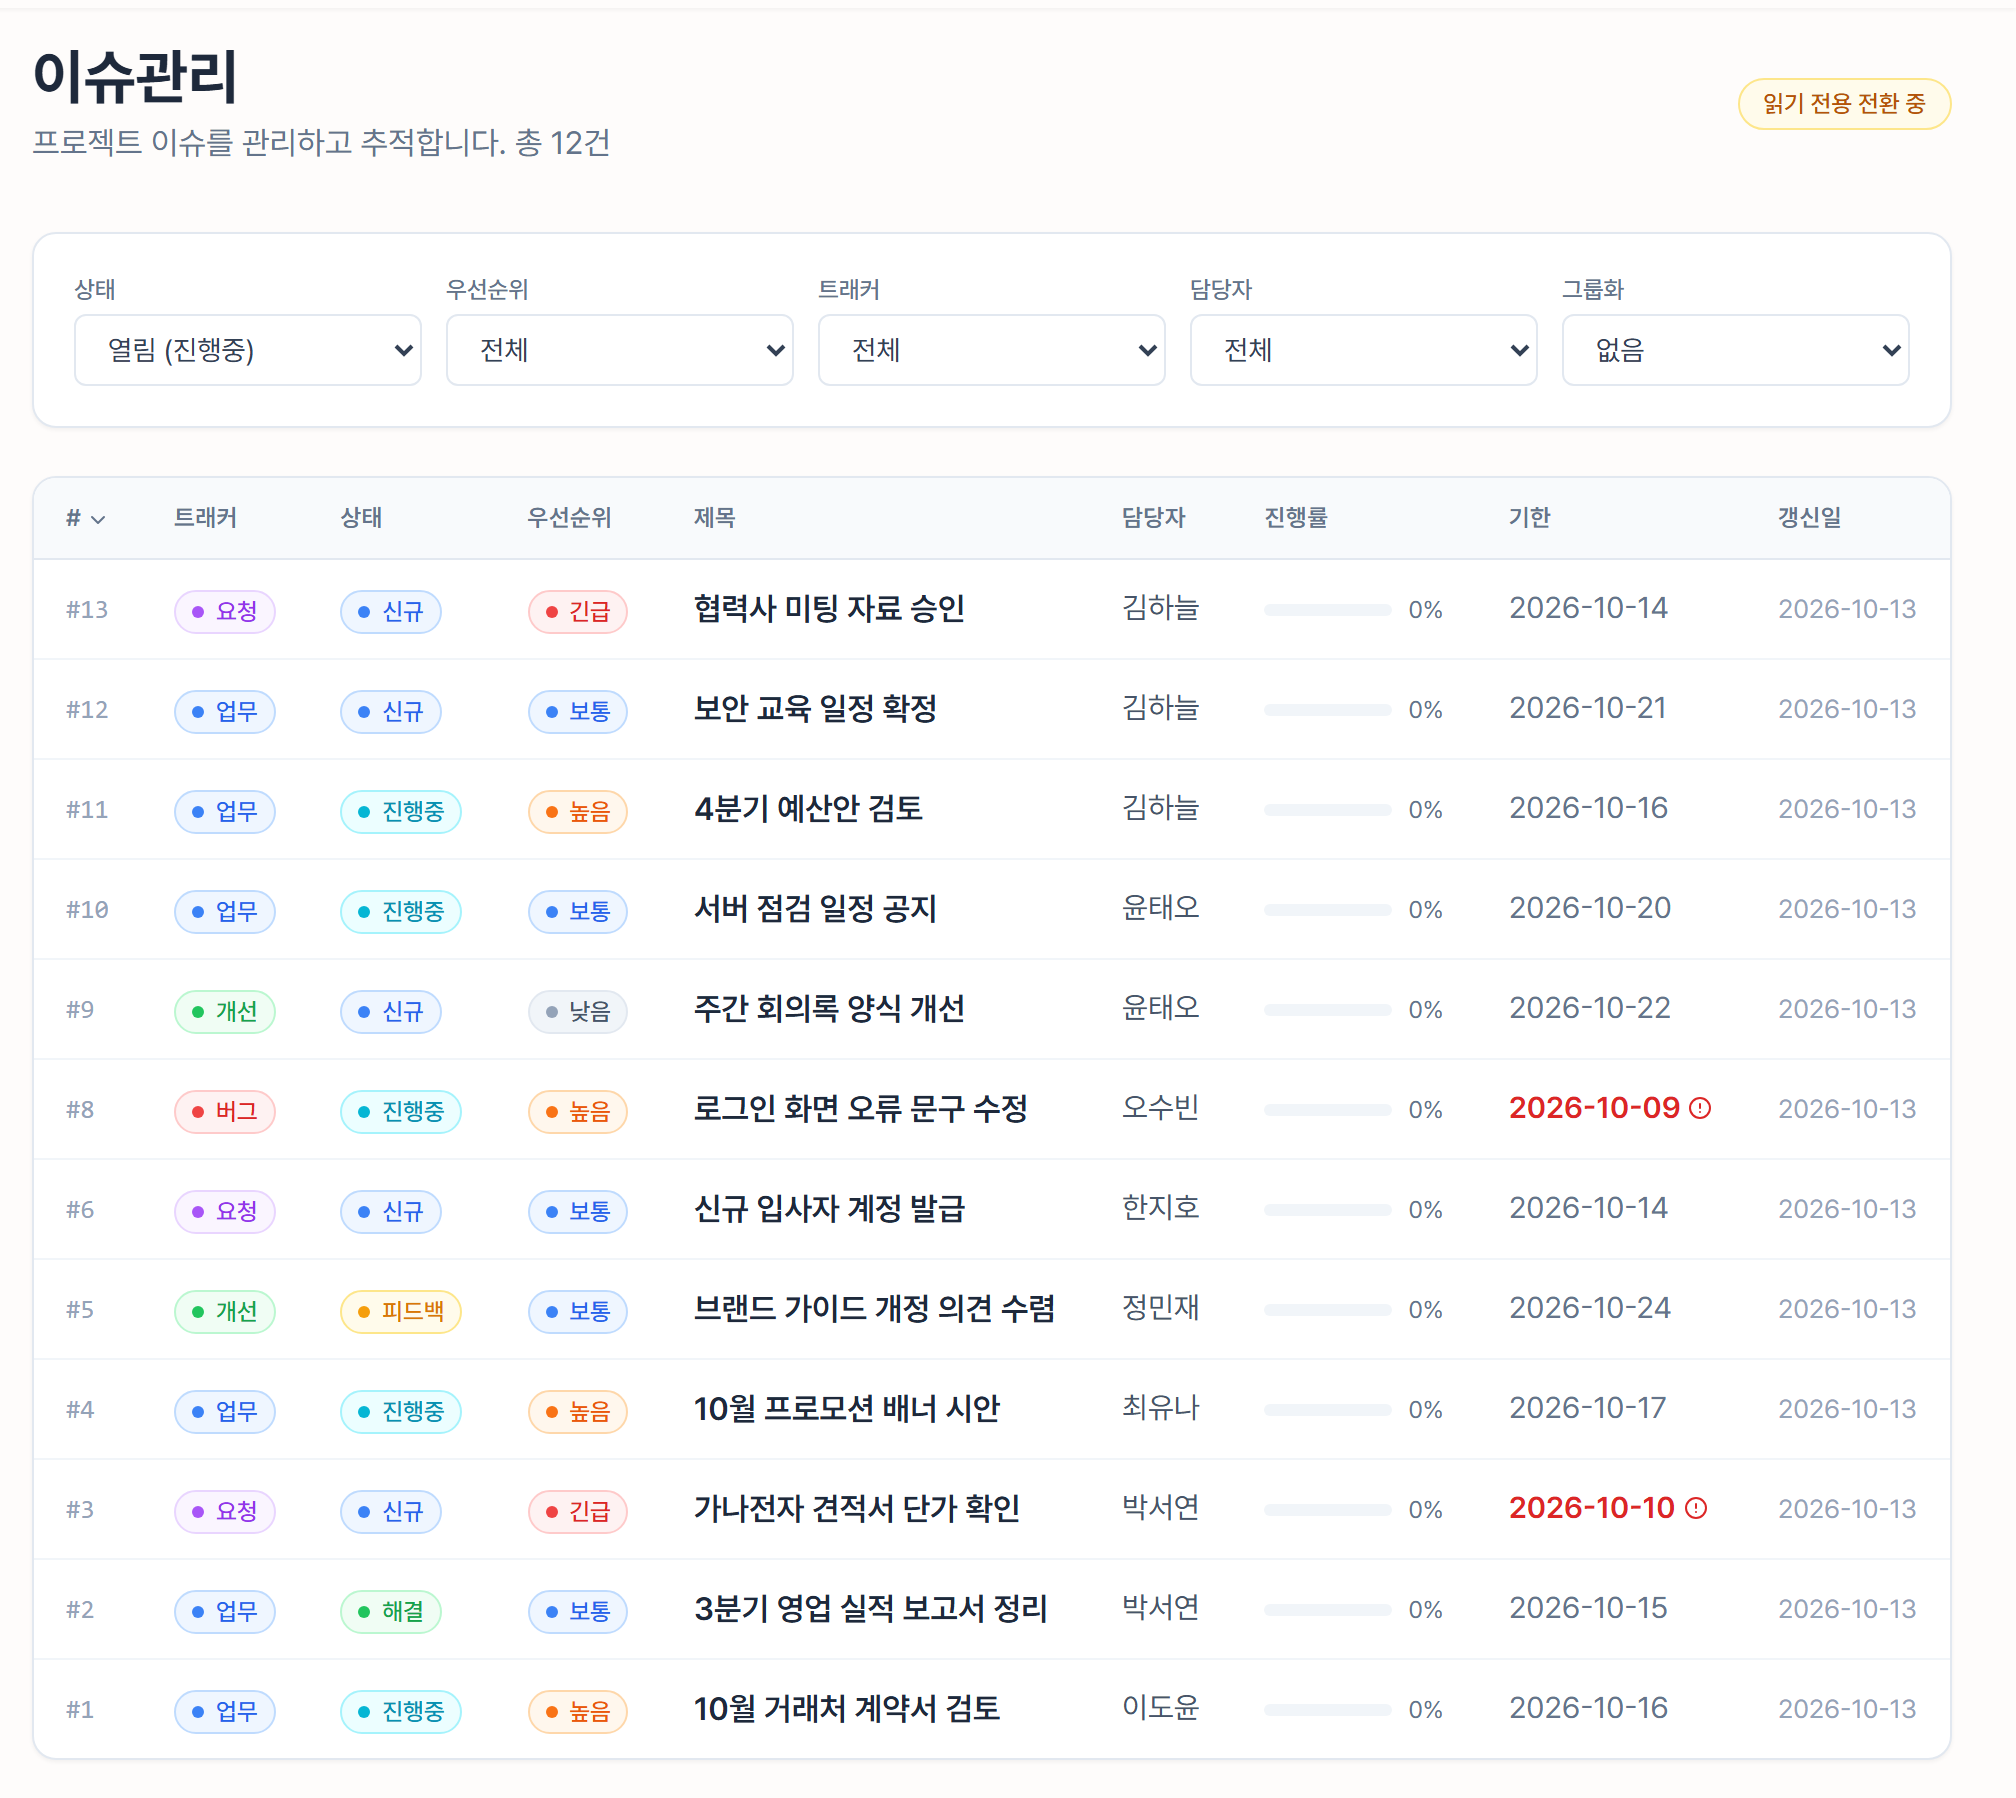
Task: Open the 상태 filter dropdown
Action: point(248,350)
